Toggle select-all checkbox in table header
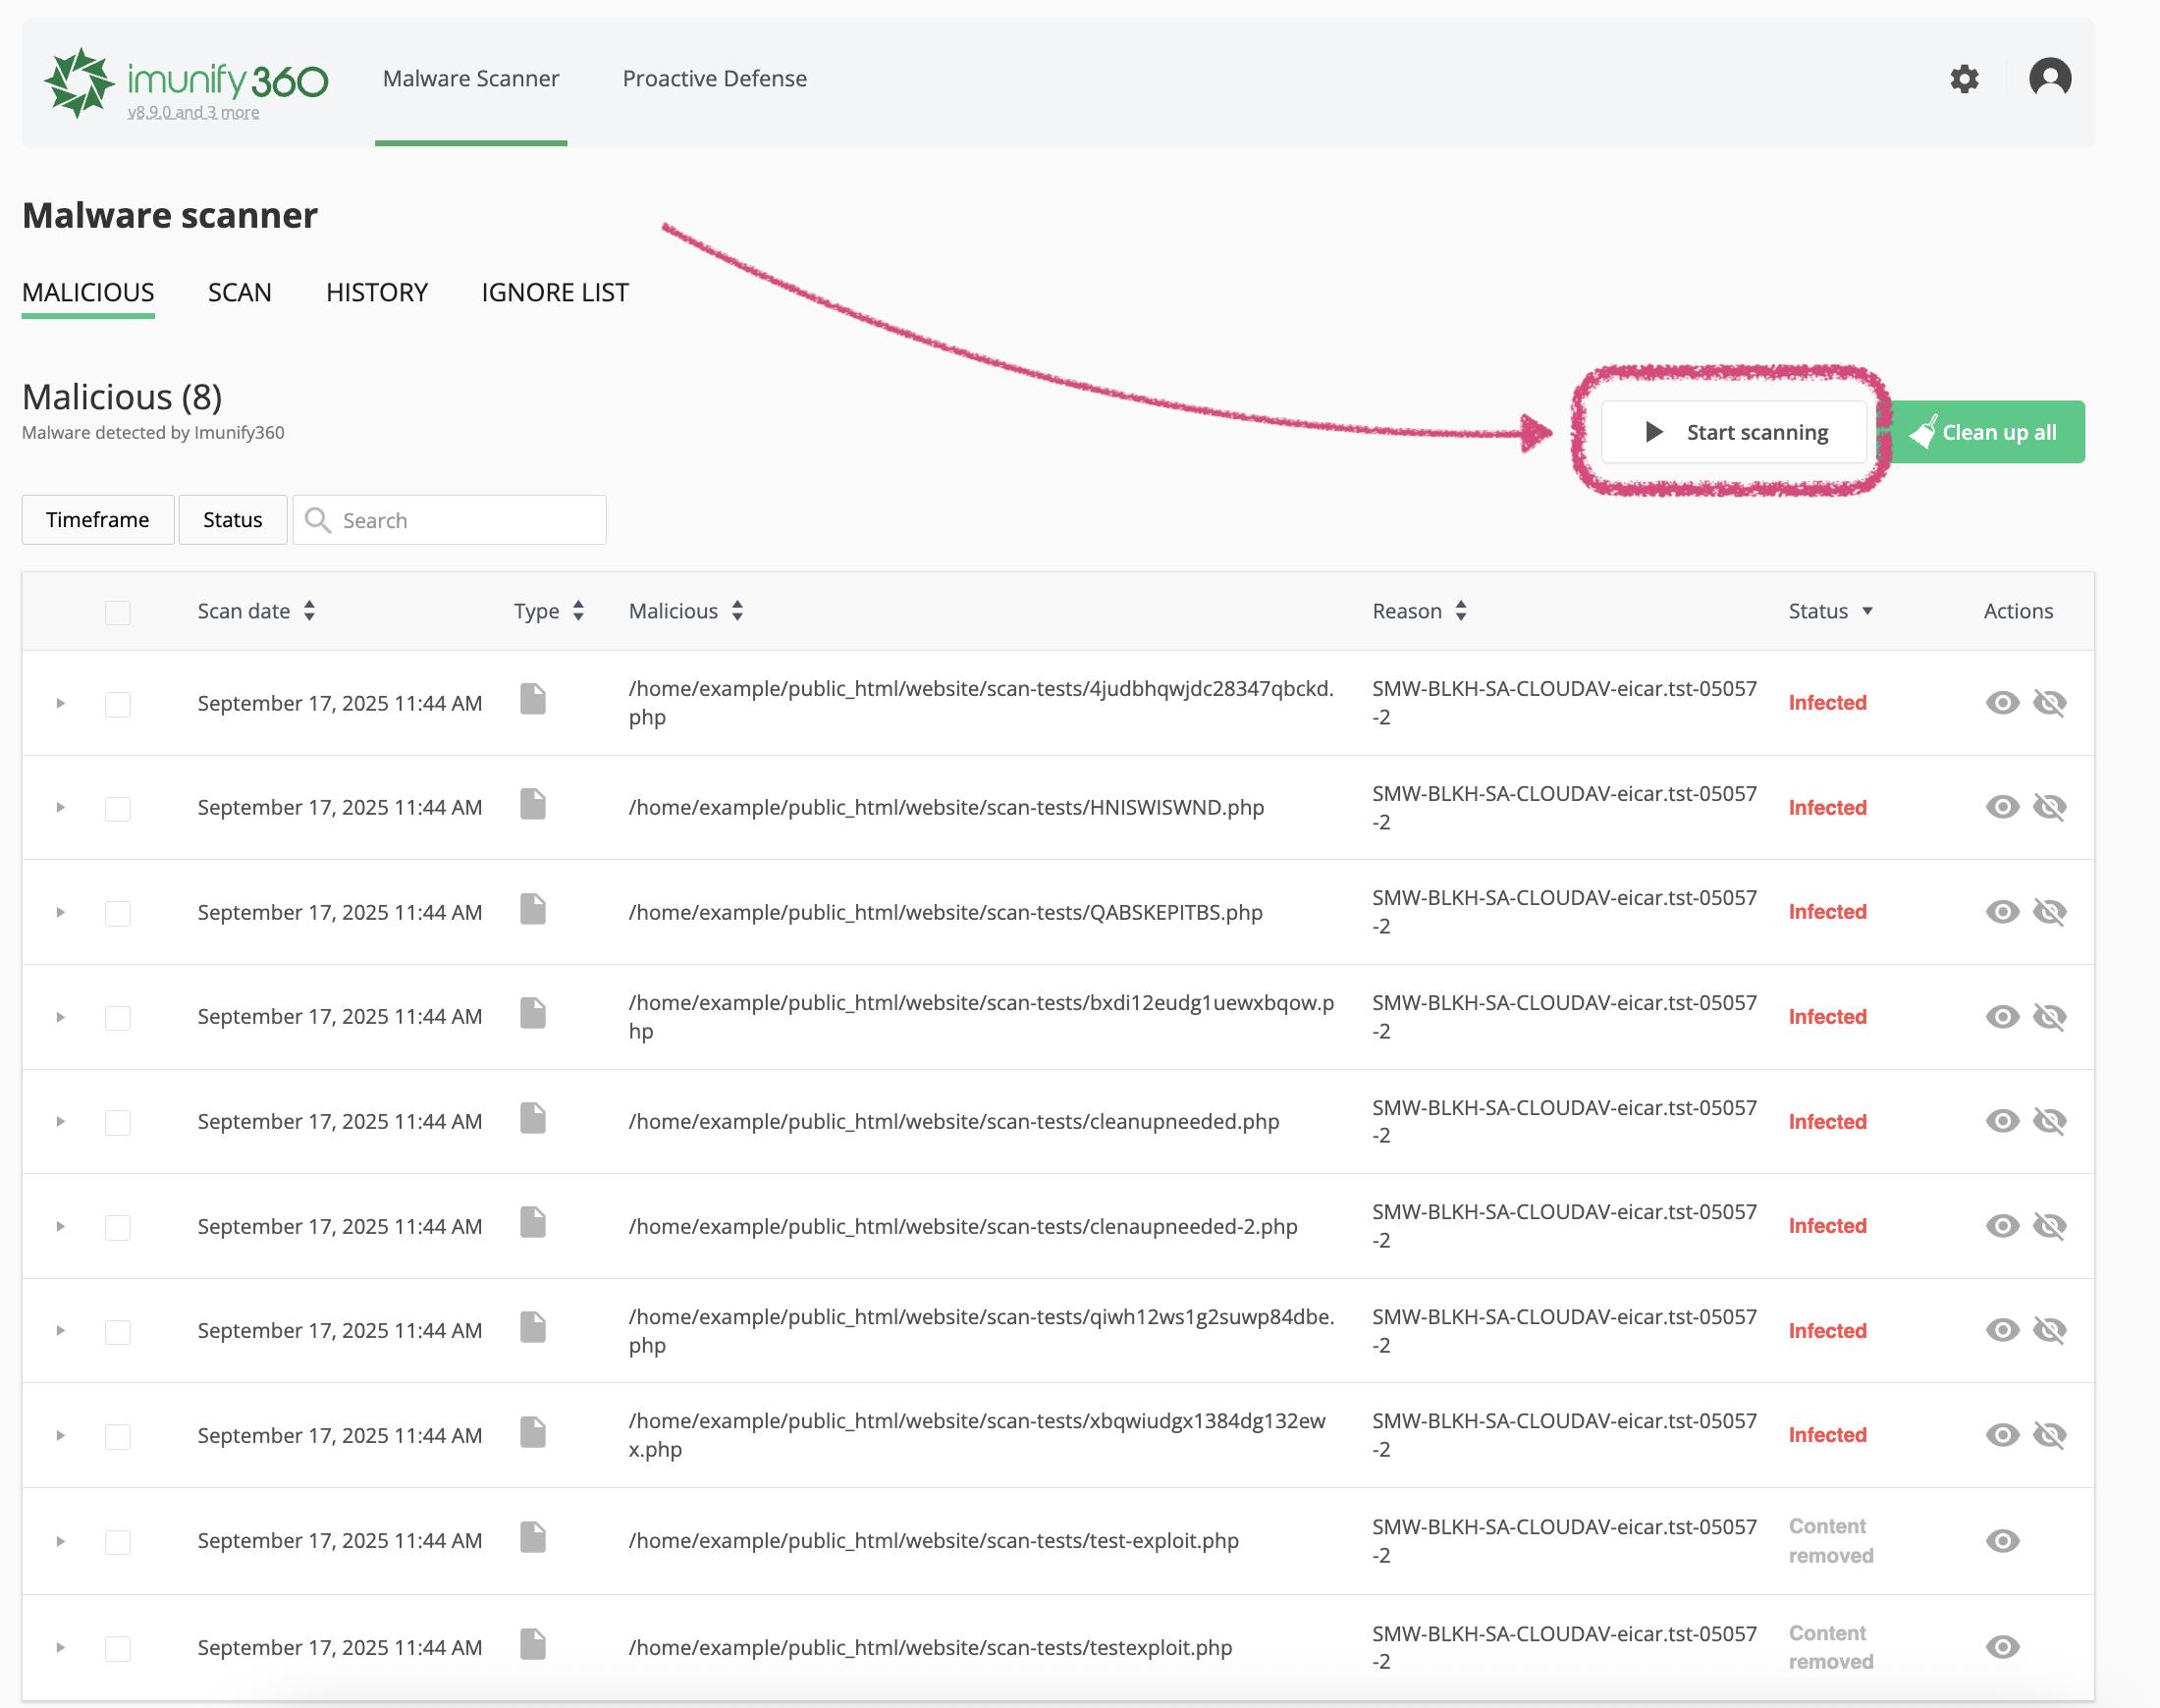Viewport: 2160px width, 1708px height. tap(118, 612)
